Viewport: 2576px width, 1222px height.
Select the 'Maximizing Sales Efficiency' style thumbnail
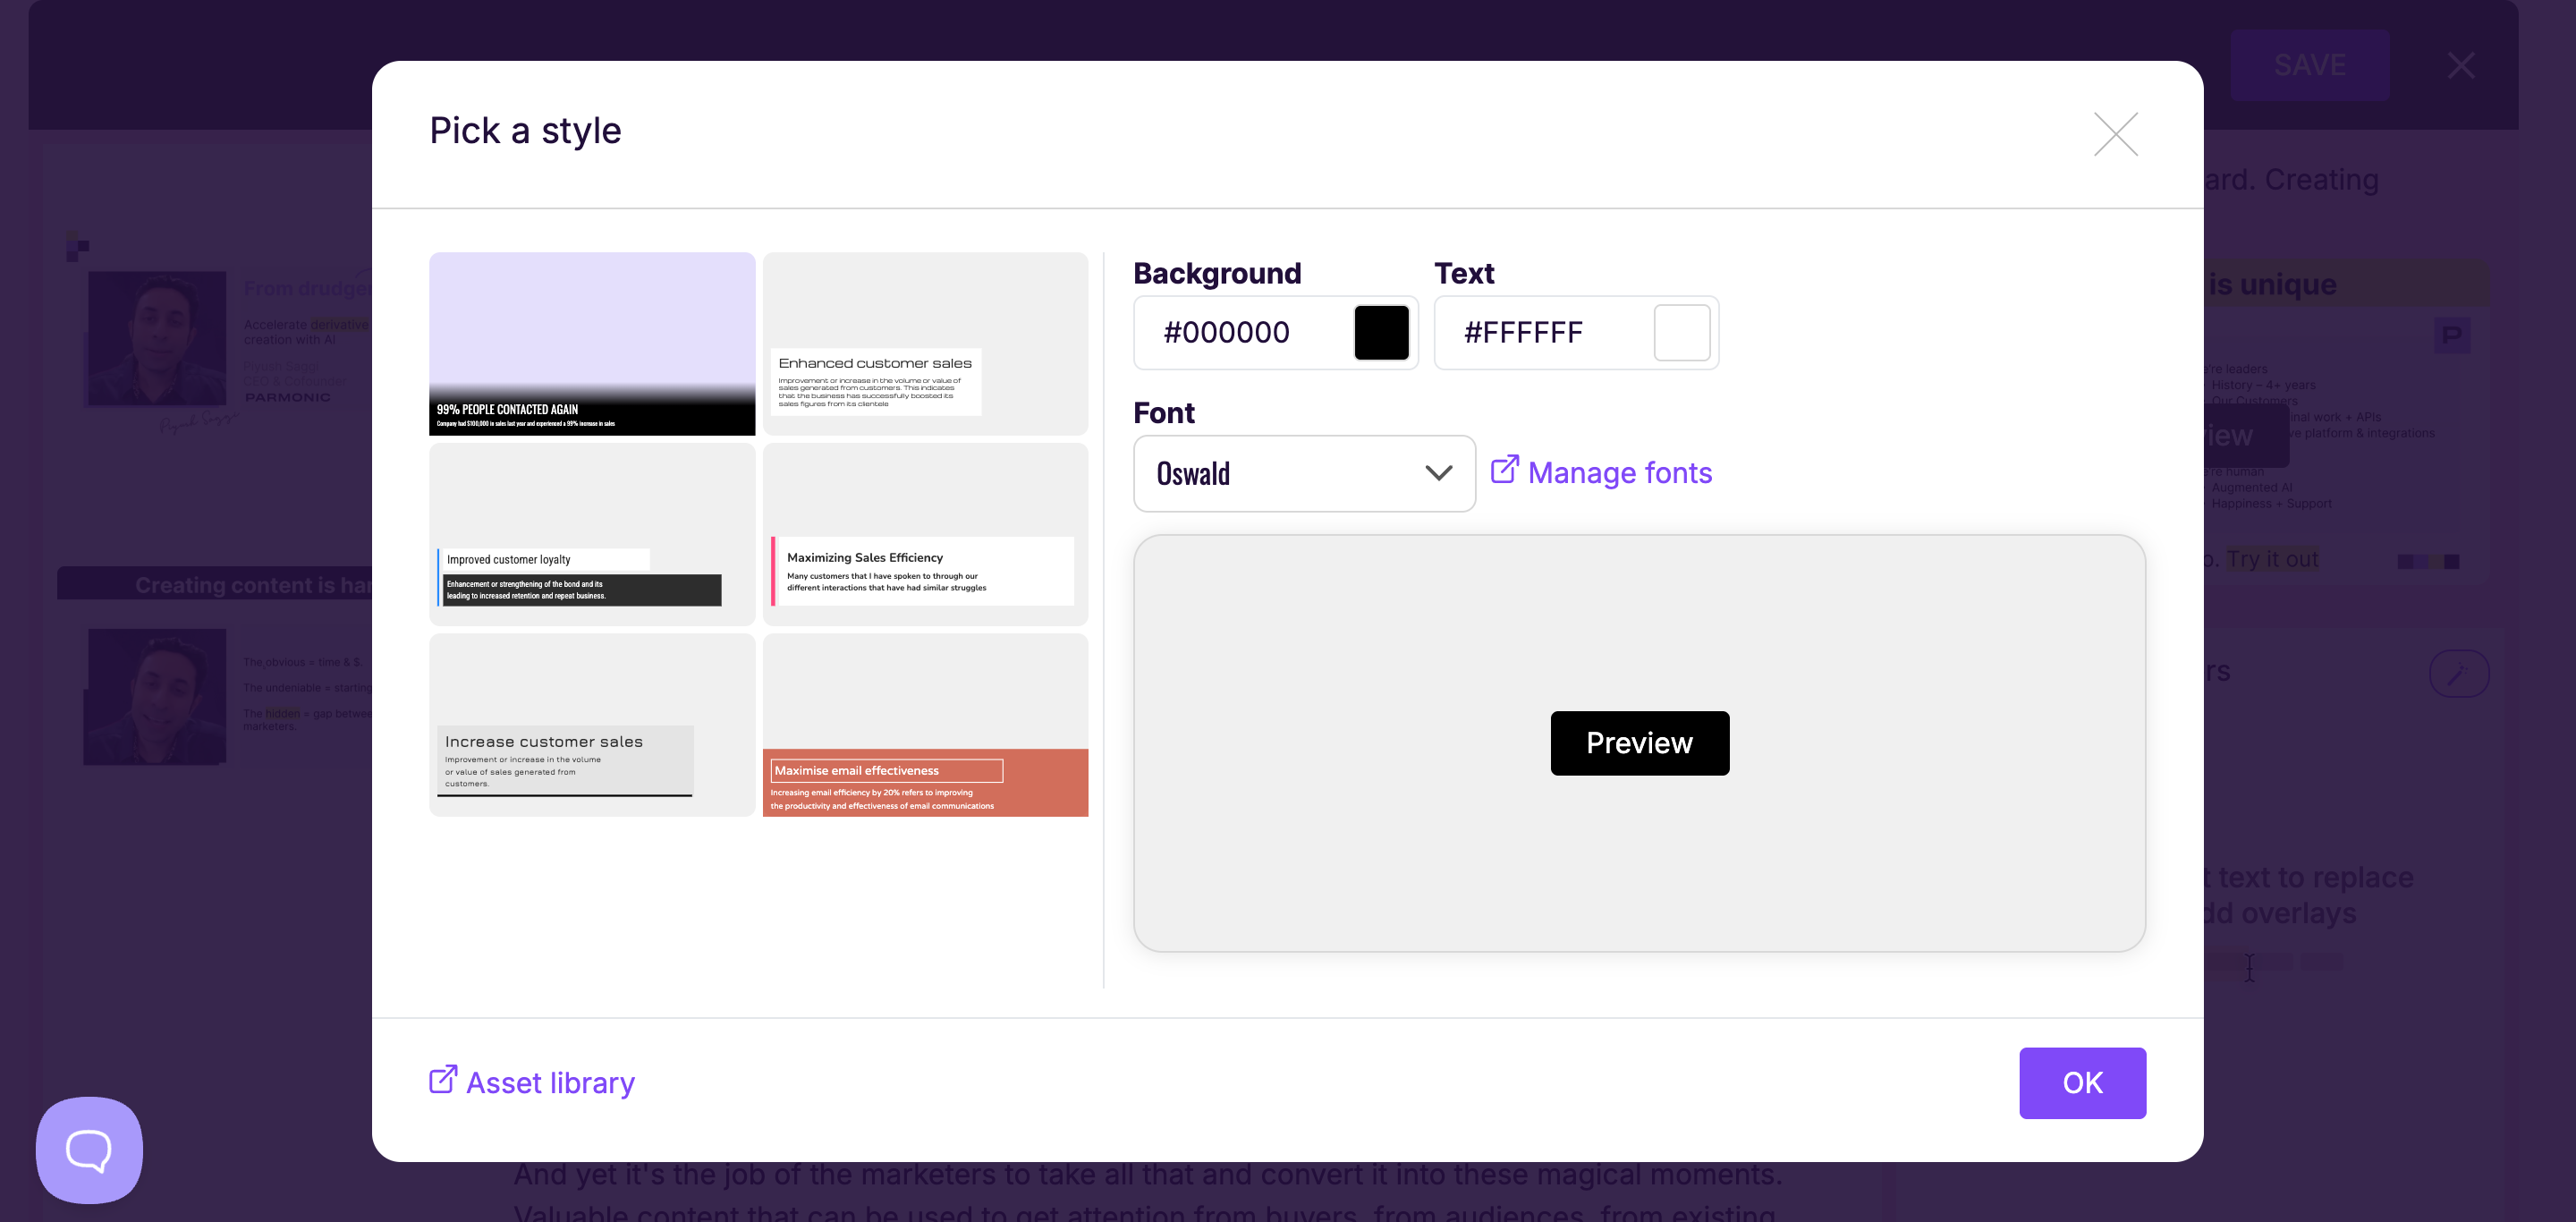click(x=925, y=534)
